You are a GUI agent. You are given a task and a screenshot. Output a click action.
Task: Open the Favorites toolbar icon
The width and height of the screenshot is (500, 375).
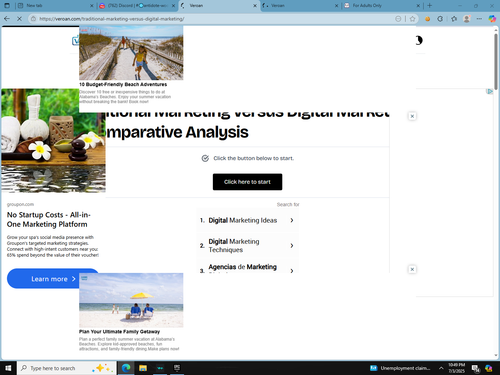pyautogui.click(x=454, y=19)
